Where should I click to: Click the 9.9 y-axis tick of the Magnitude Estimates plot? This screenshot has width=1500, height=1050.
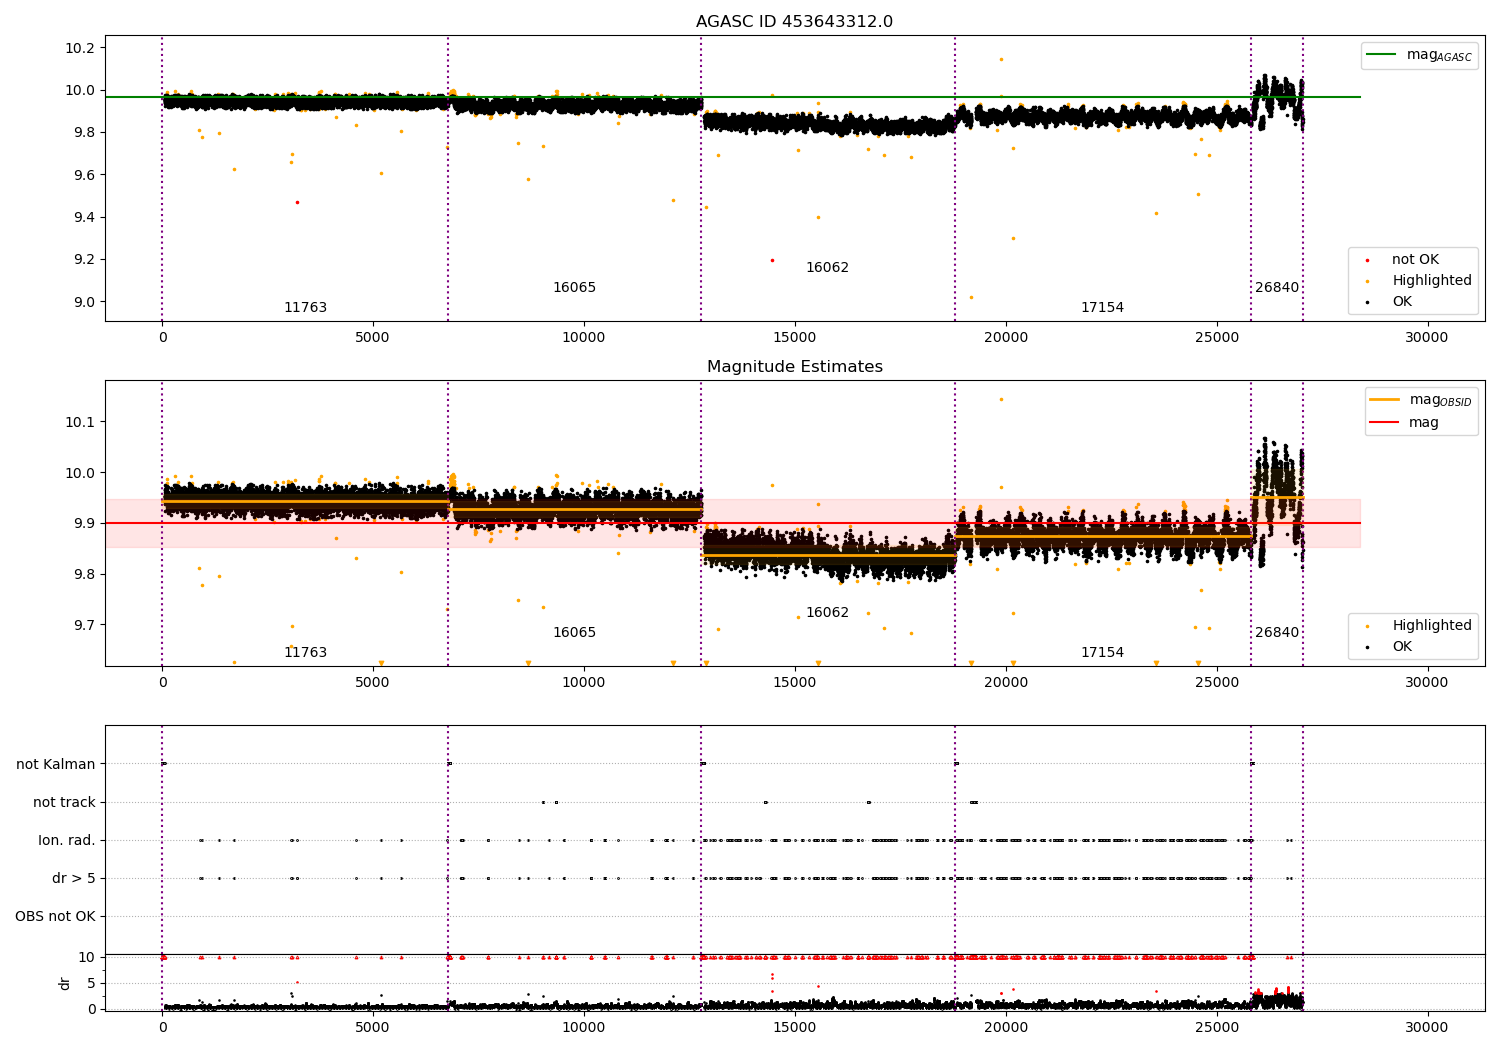pyautogui.click(x=84, y=523)
